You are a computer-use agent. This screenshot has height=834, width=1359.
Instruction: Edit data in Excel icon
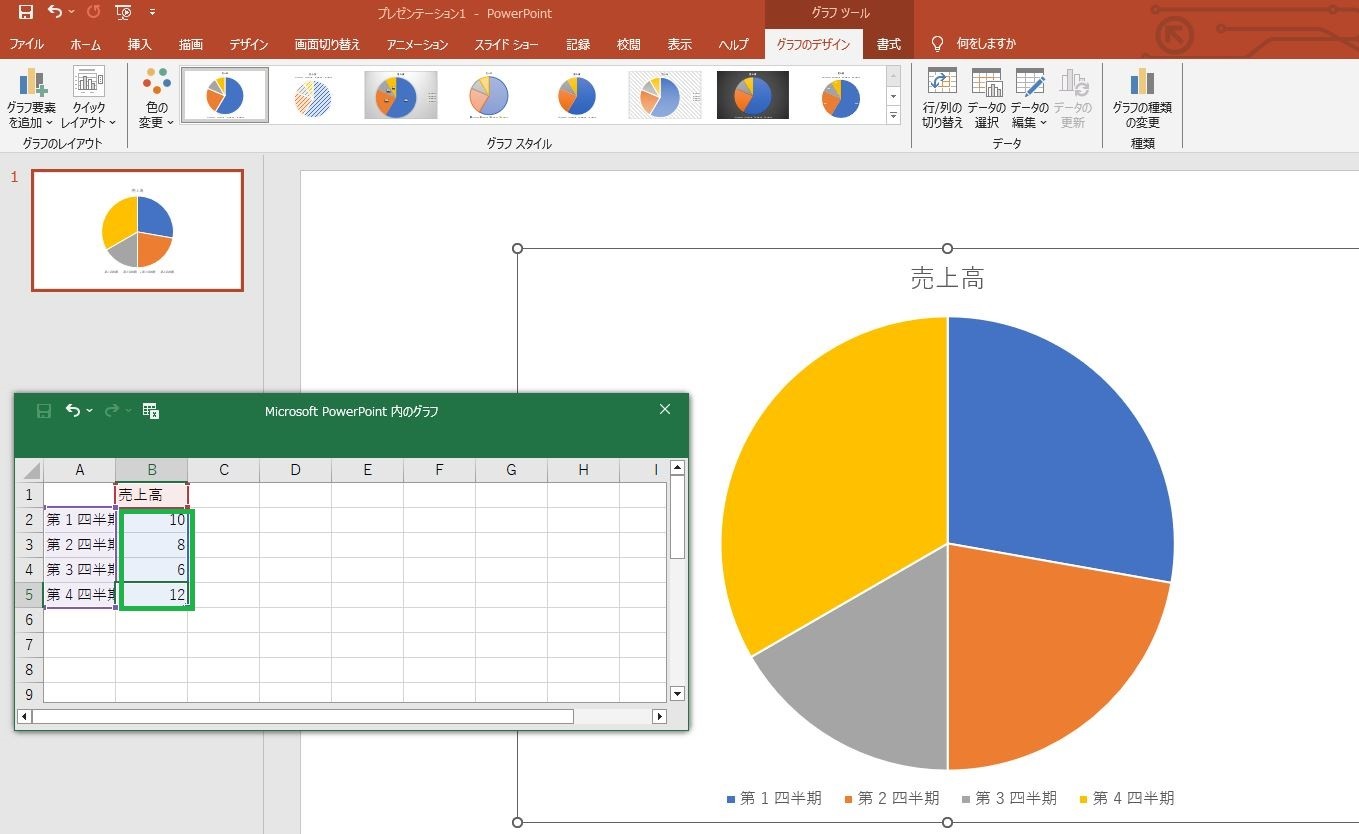point(151,411)
